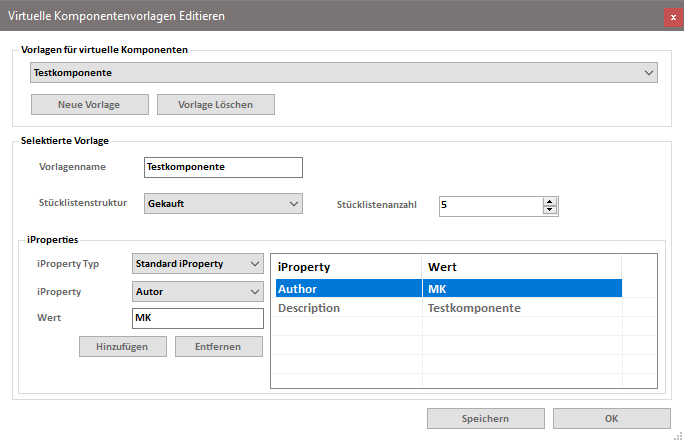Open the Testkomponente template dropdown

[x=342, y=73]
